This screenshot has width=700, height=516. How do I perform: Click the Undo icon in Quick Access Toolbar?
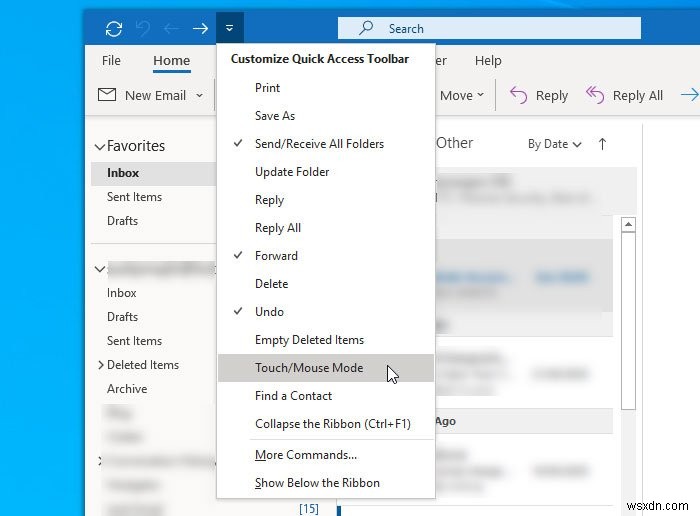[x=143, y=29]
